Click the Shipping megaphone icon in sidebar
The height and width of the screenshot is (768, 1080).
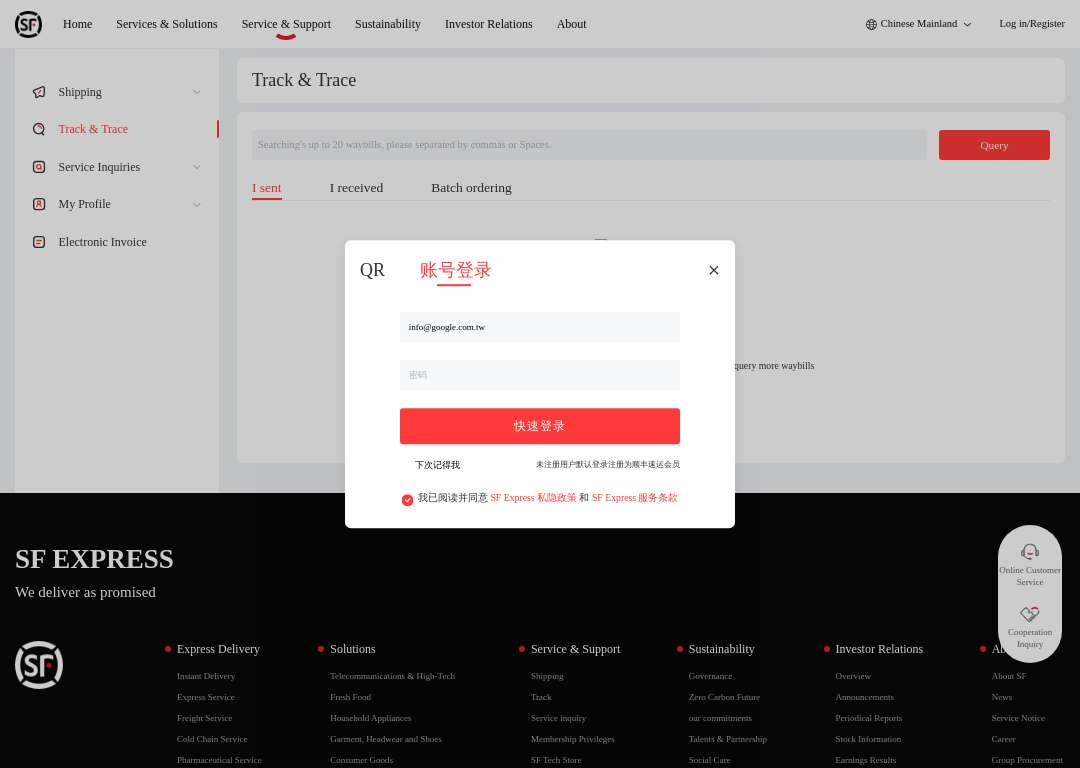(x=39, y=92)
